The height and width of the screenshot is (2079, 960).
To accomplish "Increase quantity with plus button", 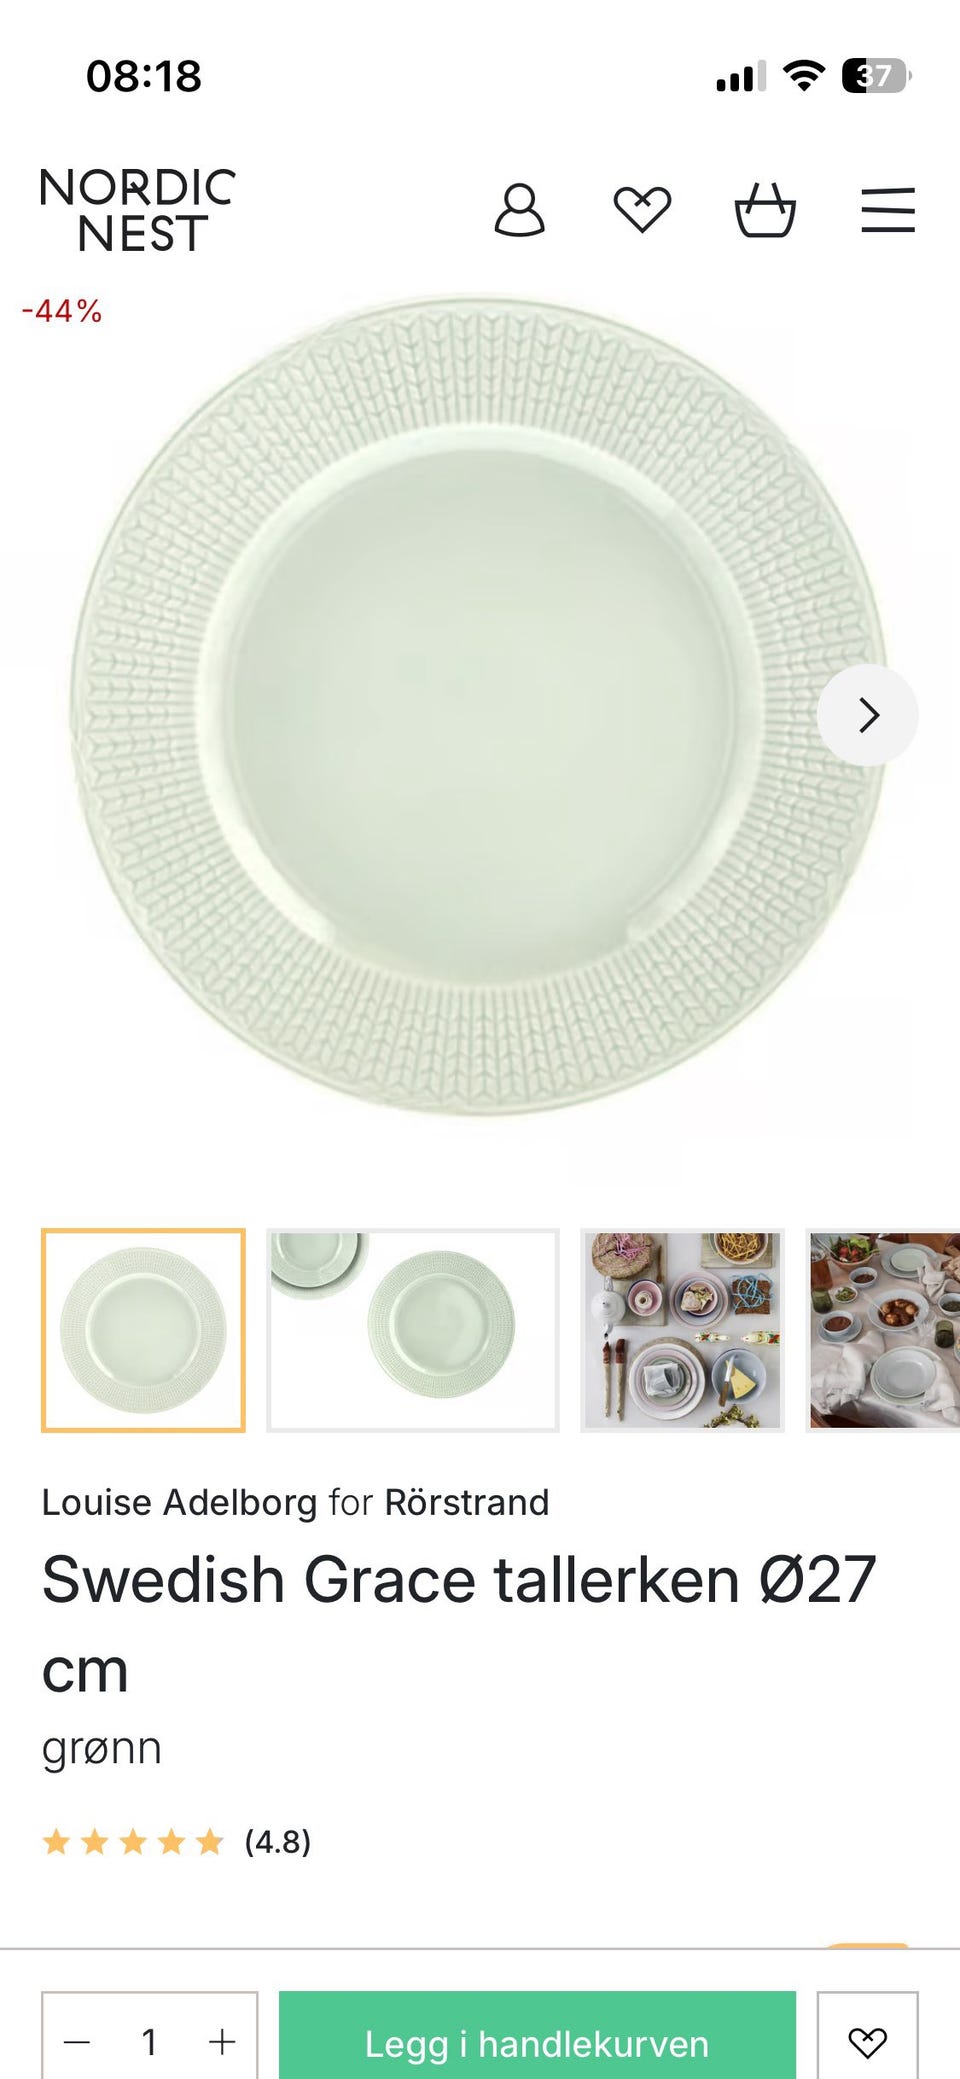I will [x=222, y=2041].
